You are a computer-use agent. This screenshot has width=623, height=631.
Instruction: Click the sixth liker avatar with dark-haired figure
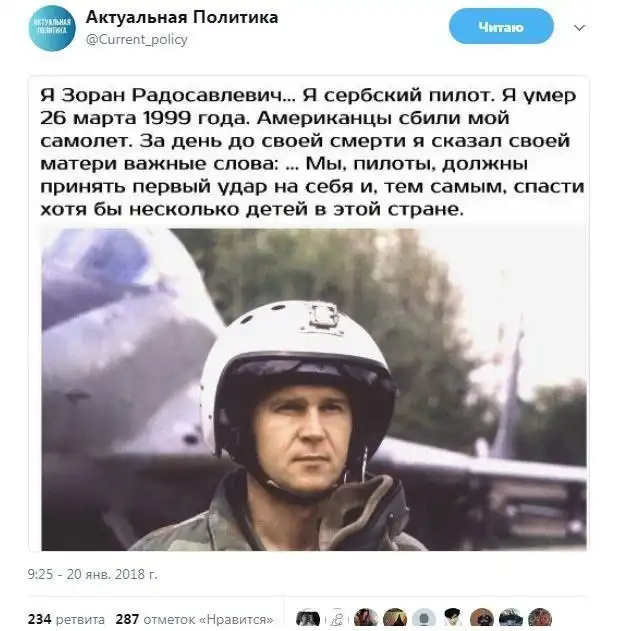click(x=453, y=619)
